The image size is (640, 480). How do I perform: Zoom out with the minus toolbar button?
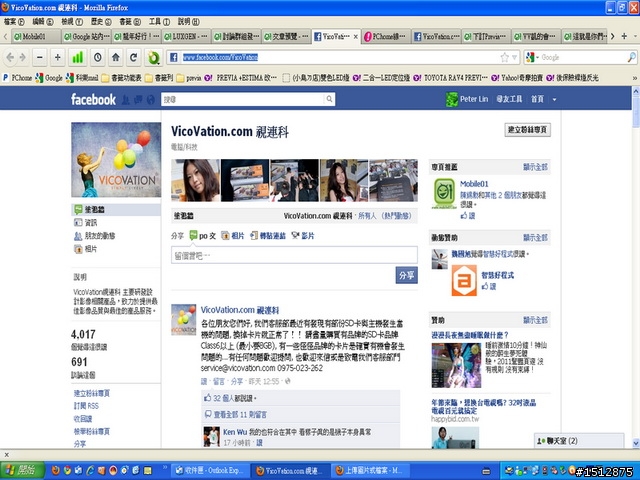click(40, 58)
